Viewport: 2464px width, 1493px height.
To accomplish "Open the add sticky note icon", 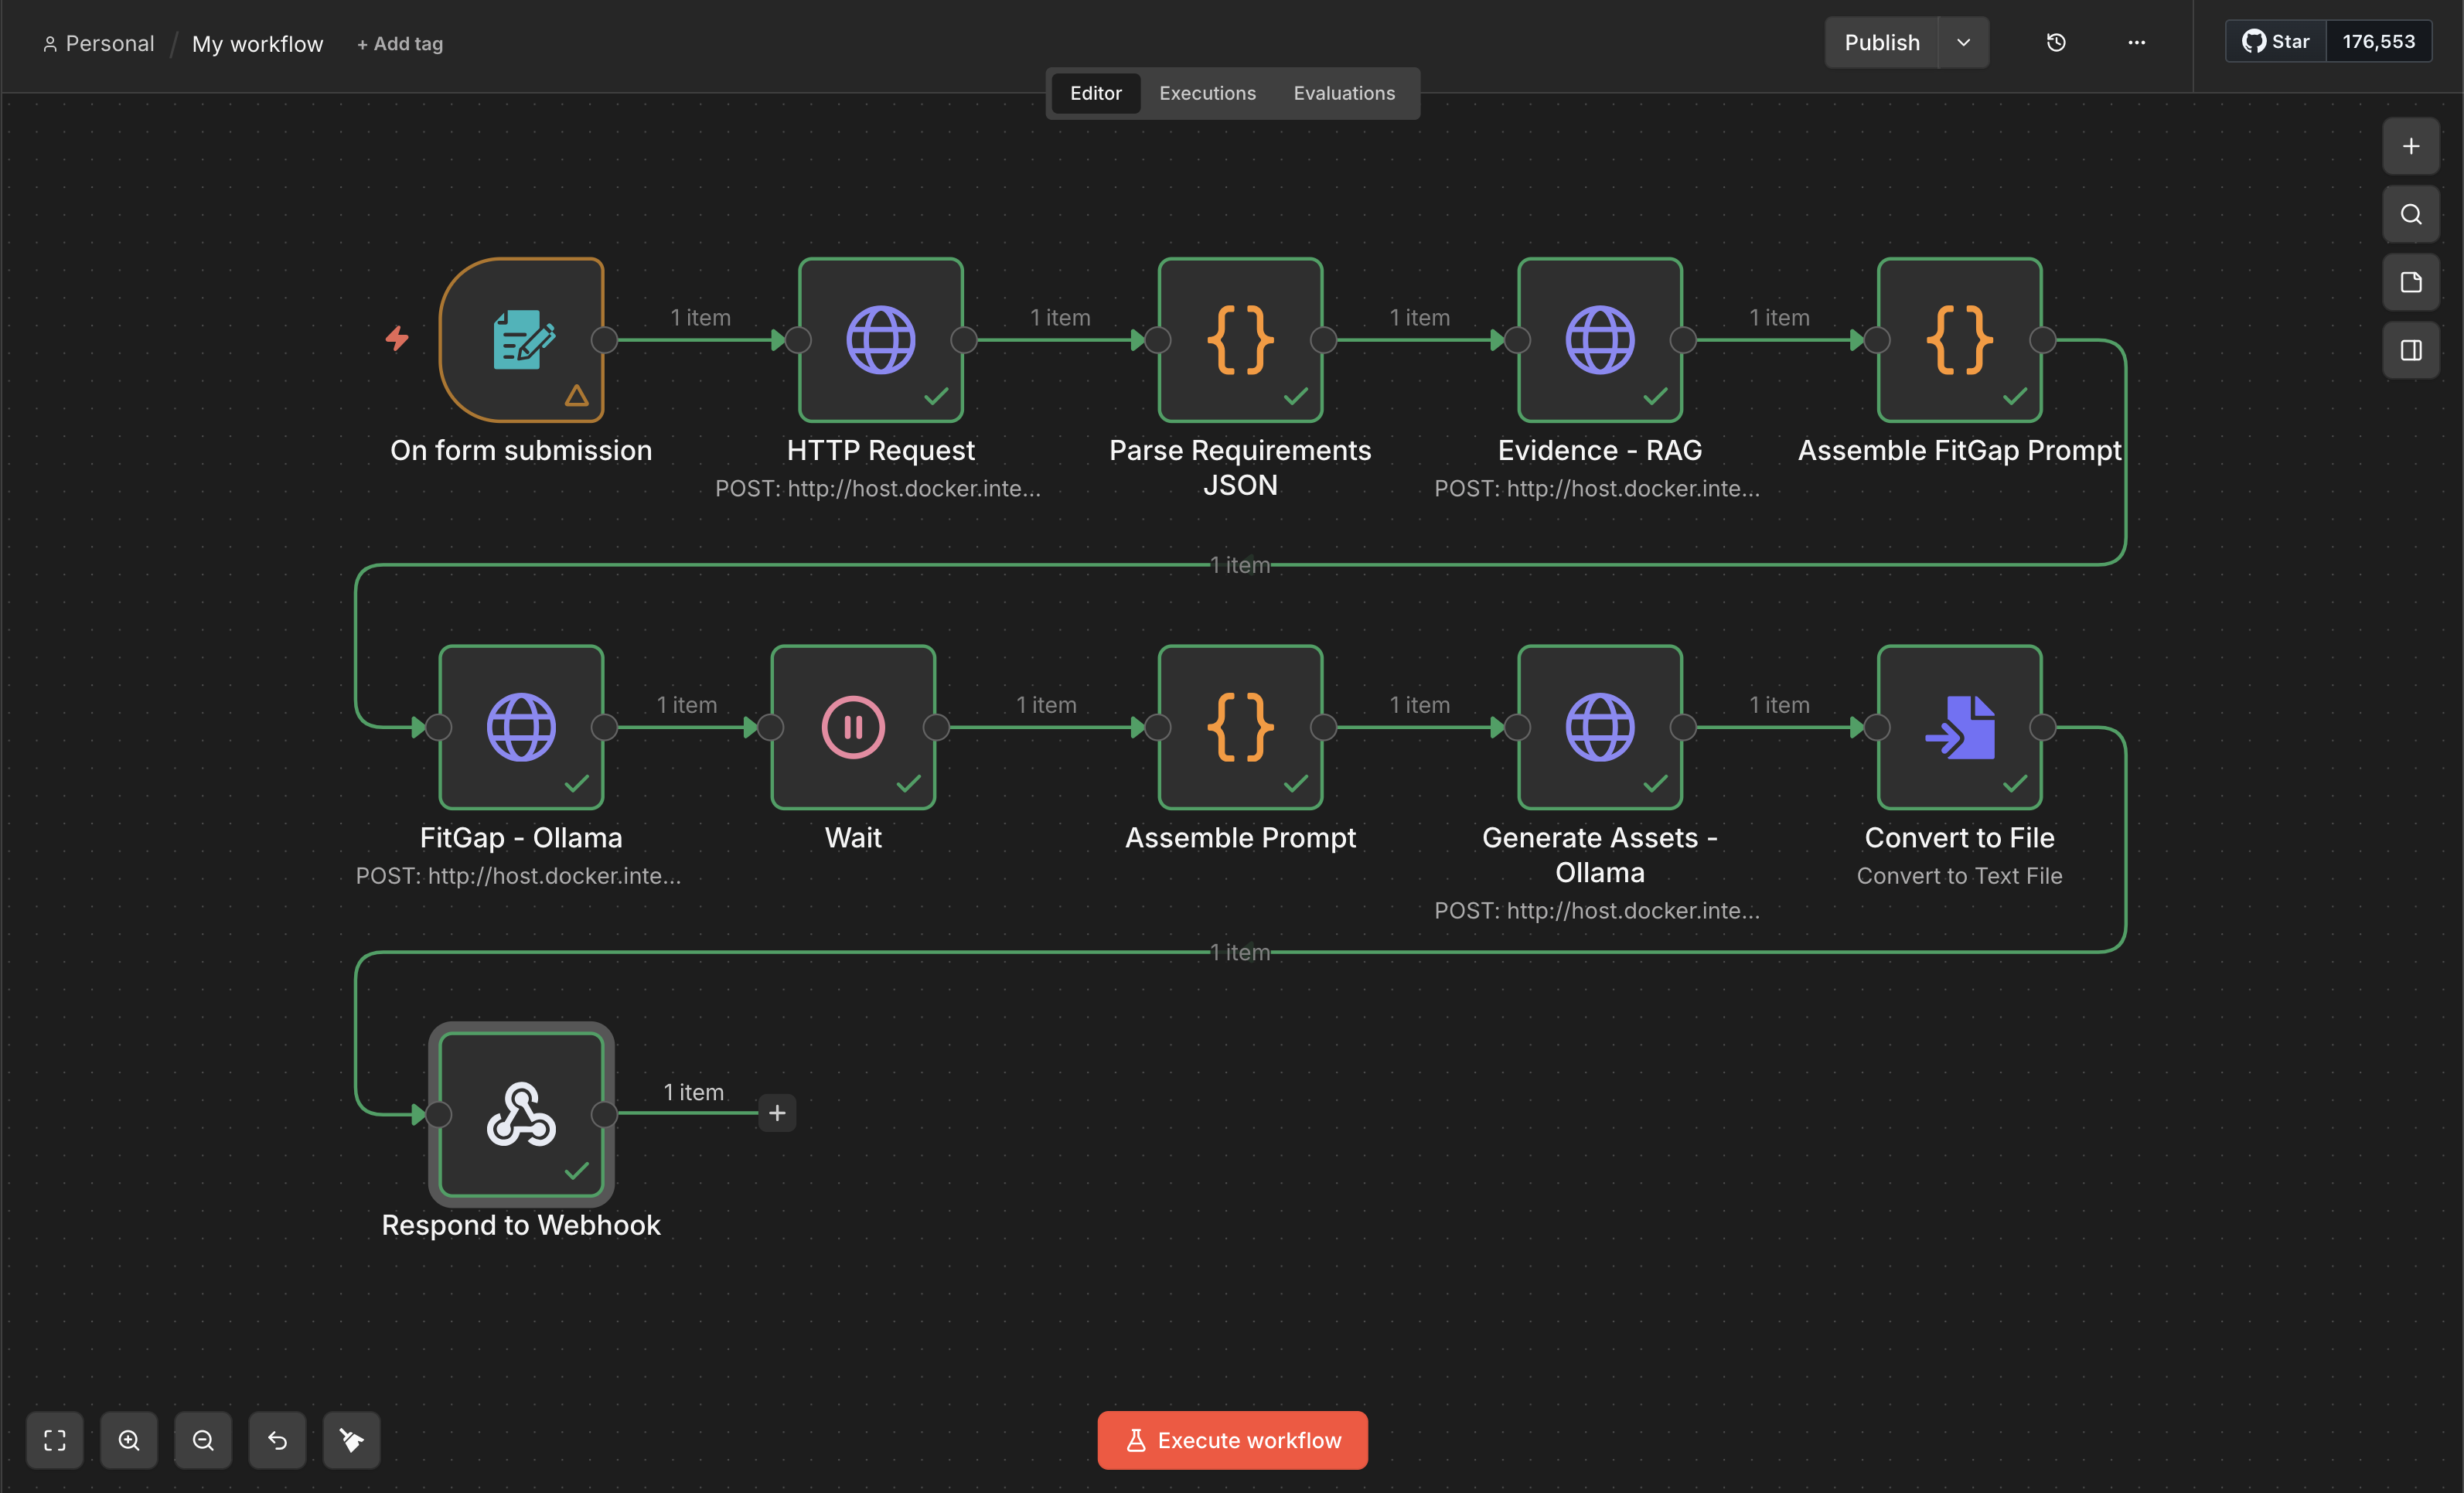I will click(2411, 282).
